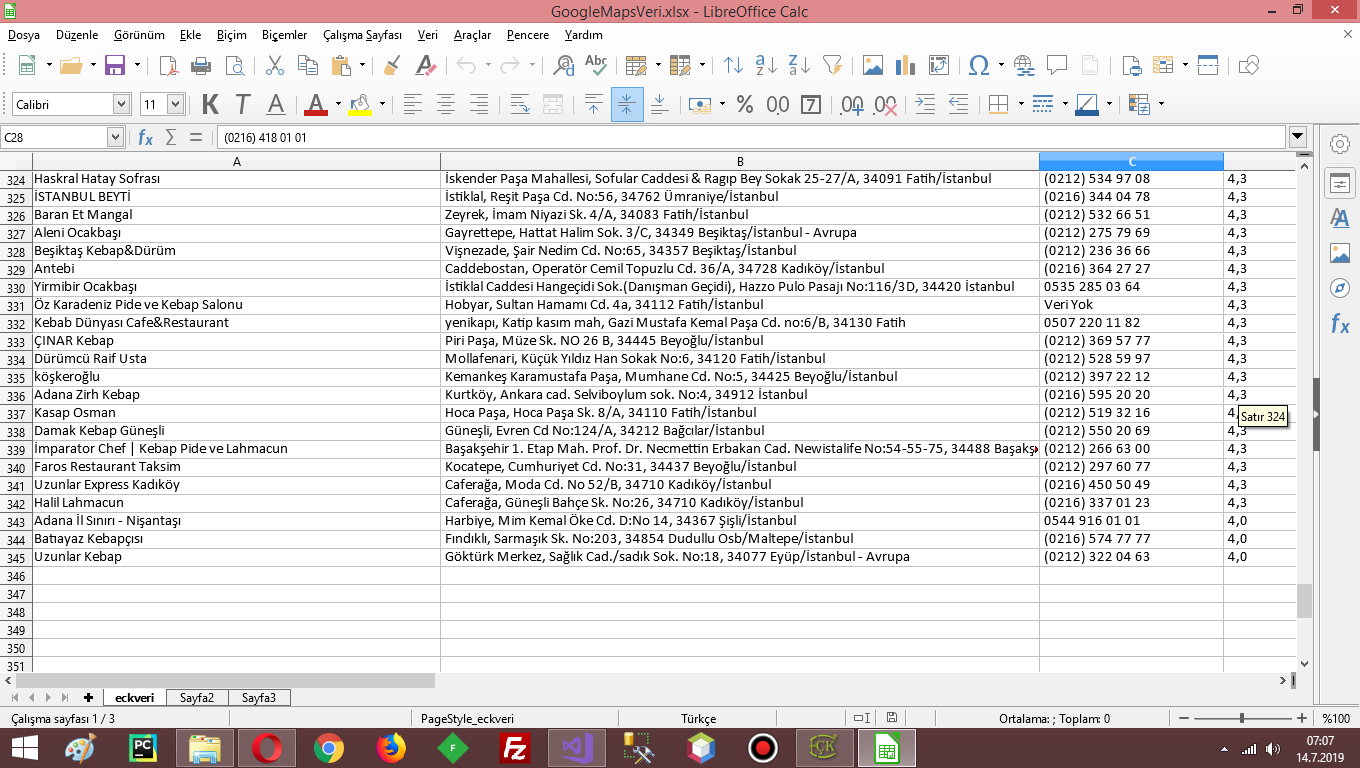Open the Araçlar menu
1360x768 pixels.
472,35
